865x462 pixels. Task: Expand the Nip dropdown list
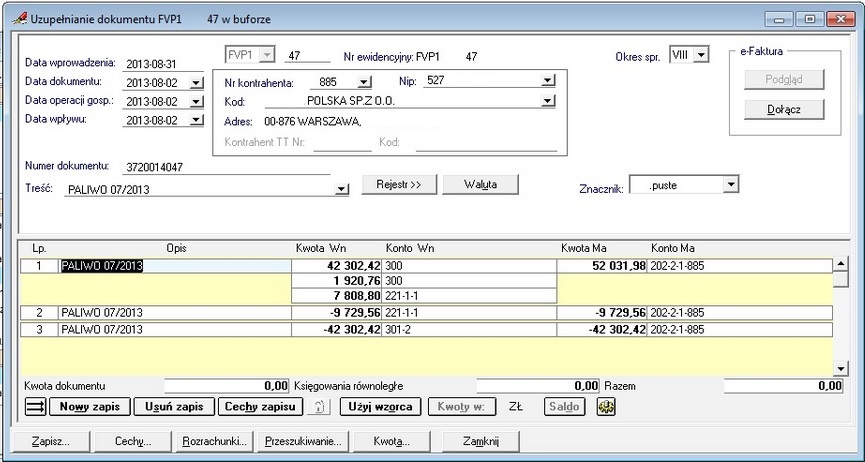(548, 81)
